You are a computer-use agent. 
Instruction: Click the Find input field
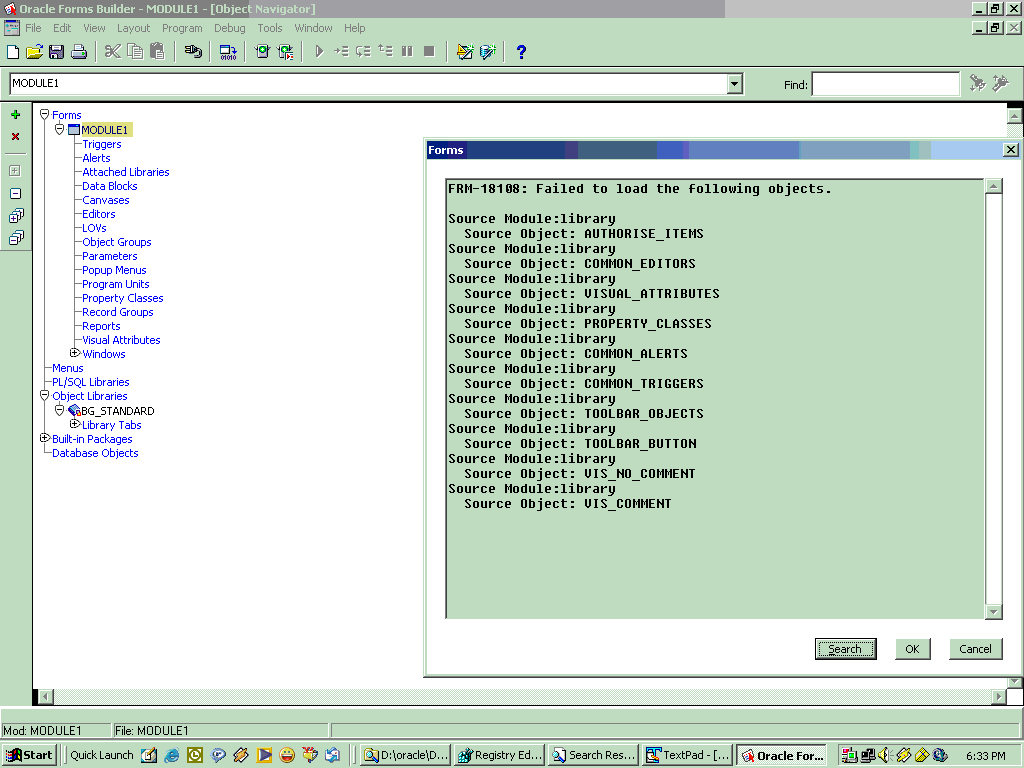886,84
